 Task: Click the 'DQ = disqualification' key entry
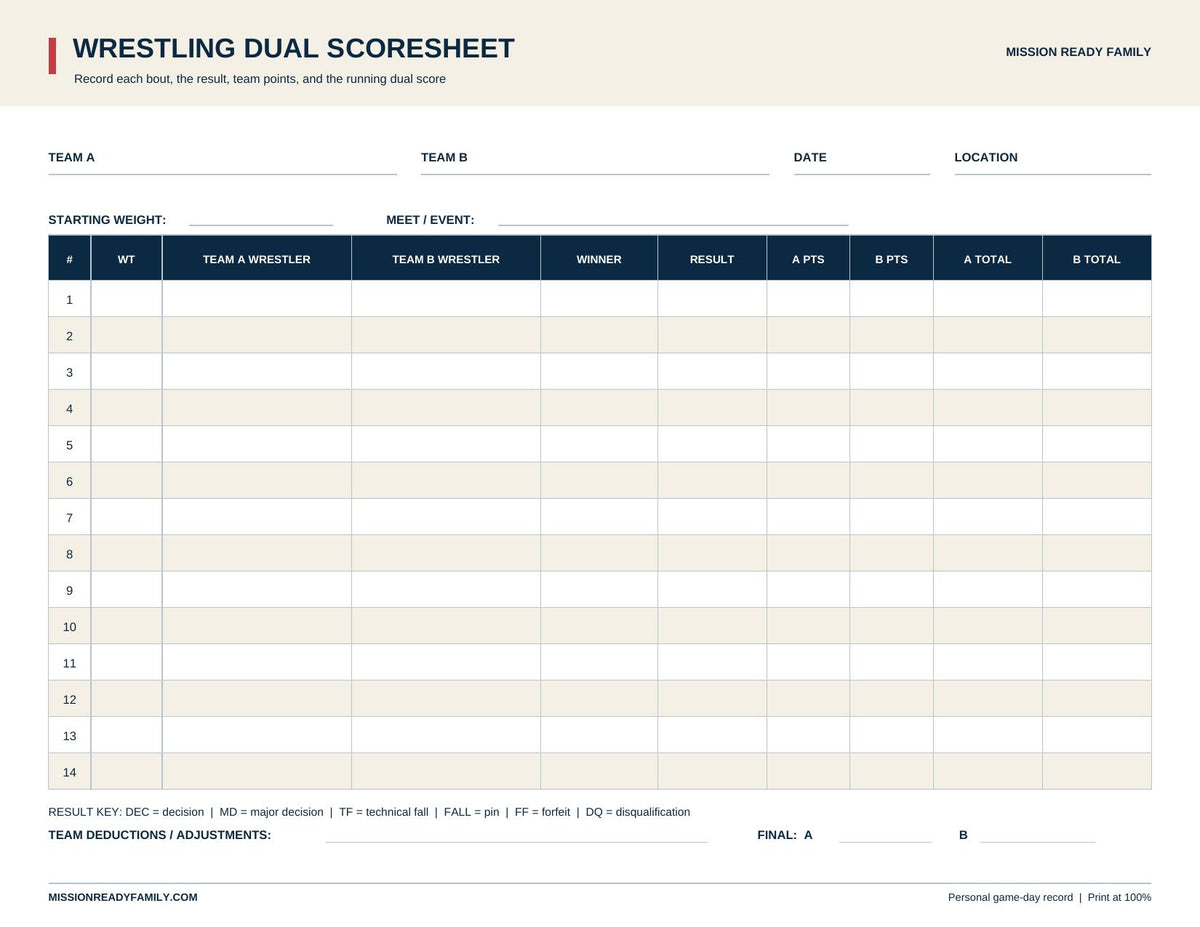[638, 812]
